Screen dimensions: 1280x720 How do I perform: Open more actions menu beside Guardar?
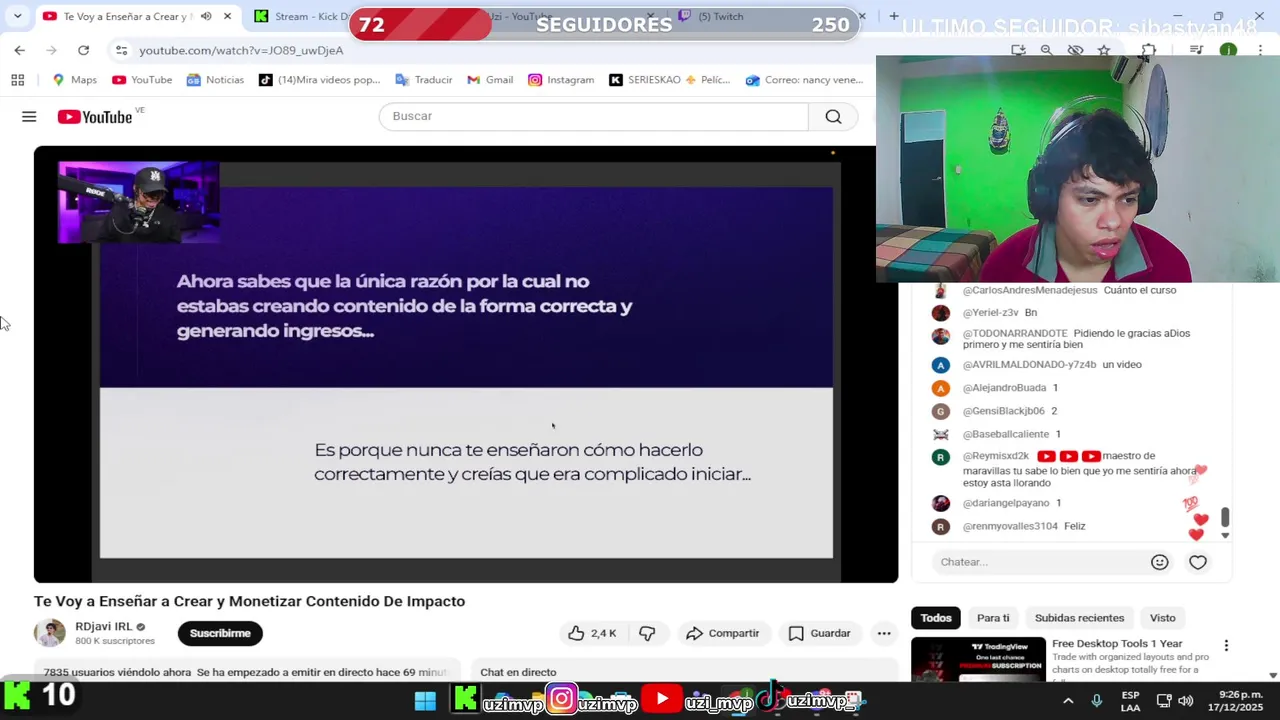tap(884, 633)
